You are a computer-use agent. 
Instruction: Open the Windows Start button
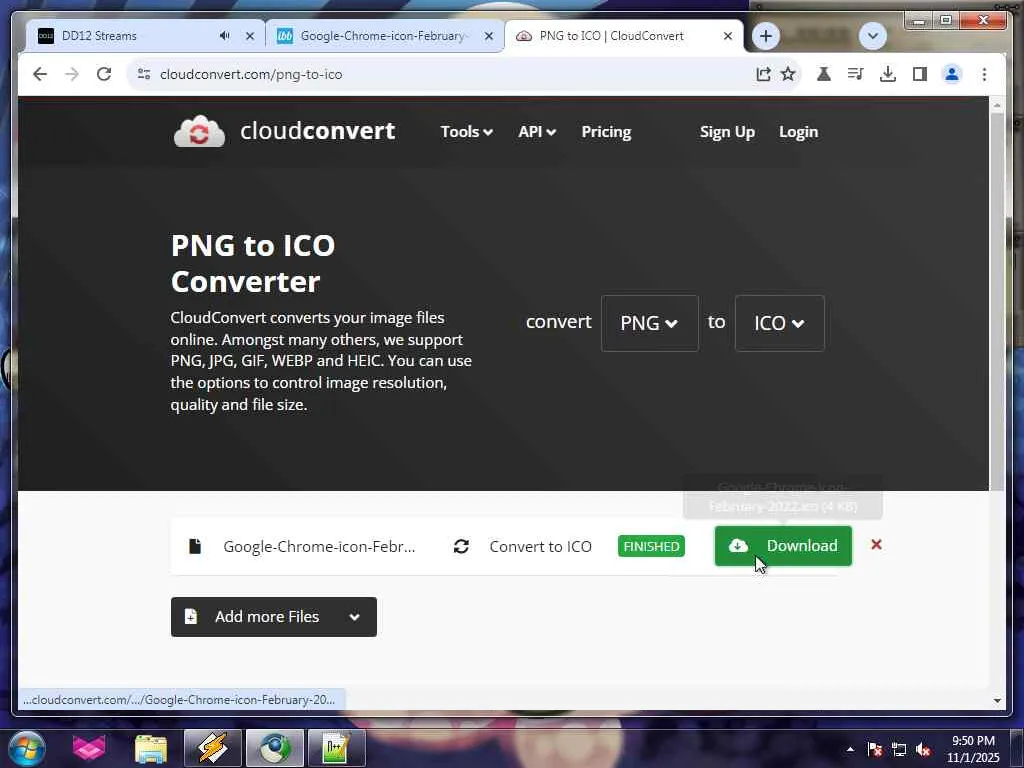(26, 747)
